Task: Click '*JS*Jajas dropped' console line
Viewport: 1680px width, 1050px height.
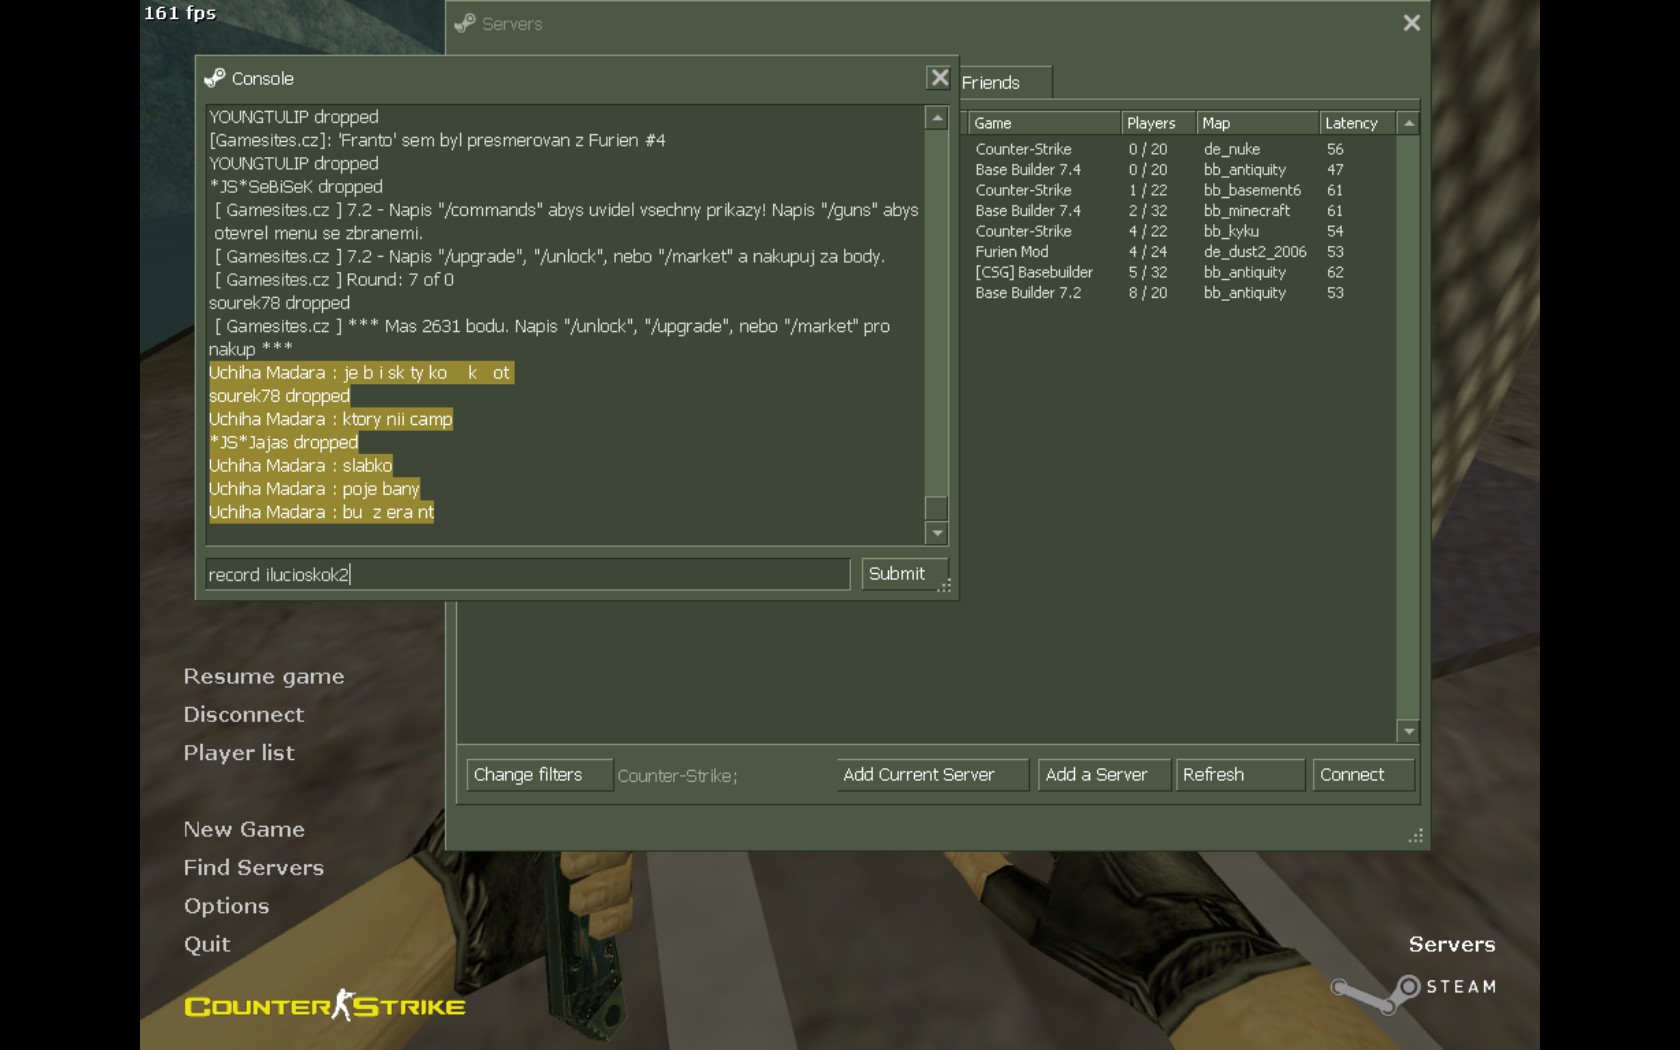Action: tap(283, 442)
